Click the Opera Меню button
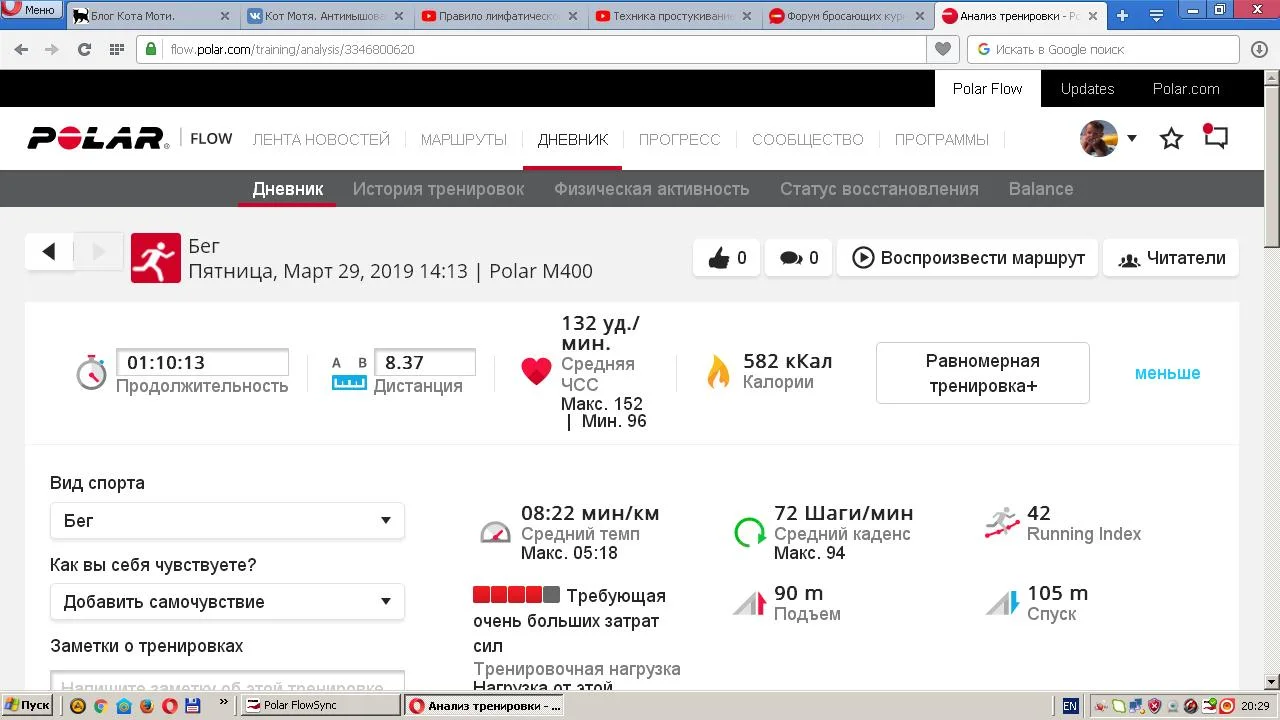 (x=30, y=10)
